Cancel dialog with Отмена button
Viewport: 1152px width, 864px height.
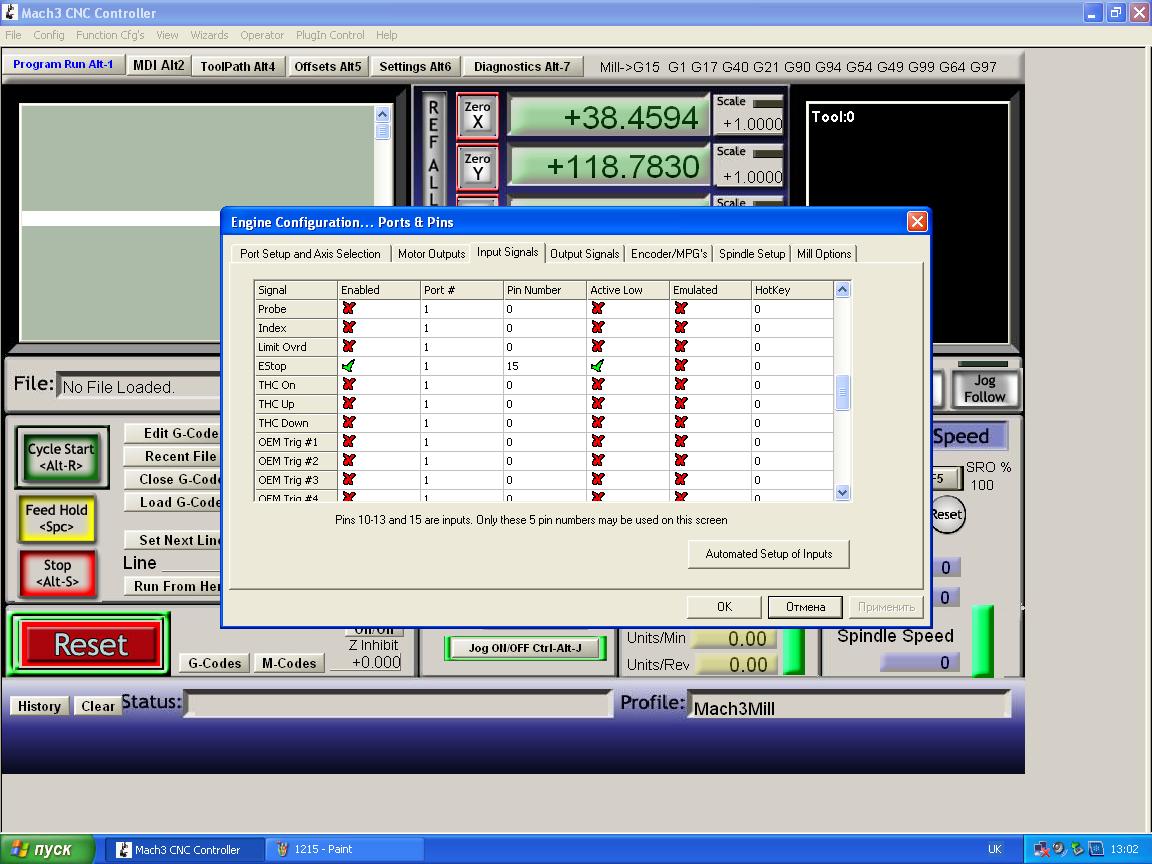pos(805,607)
